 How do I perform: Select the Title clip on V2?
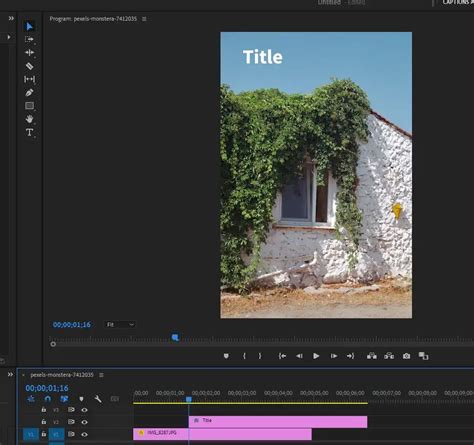tap(278, 422)
